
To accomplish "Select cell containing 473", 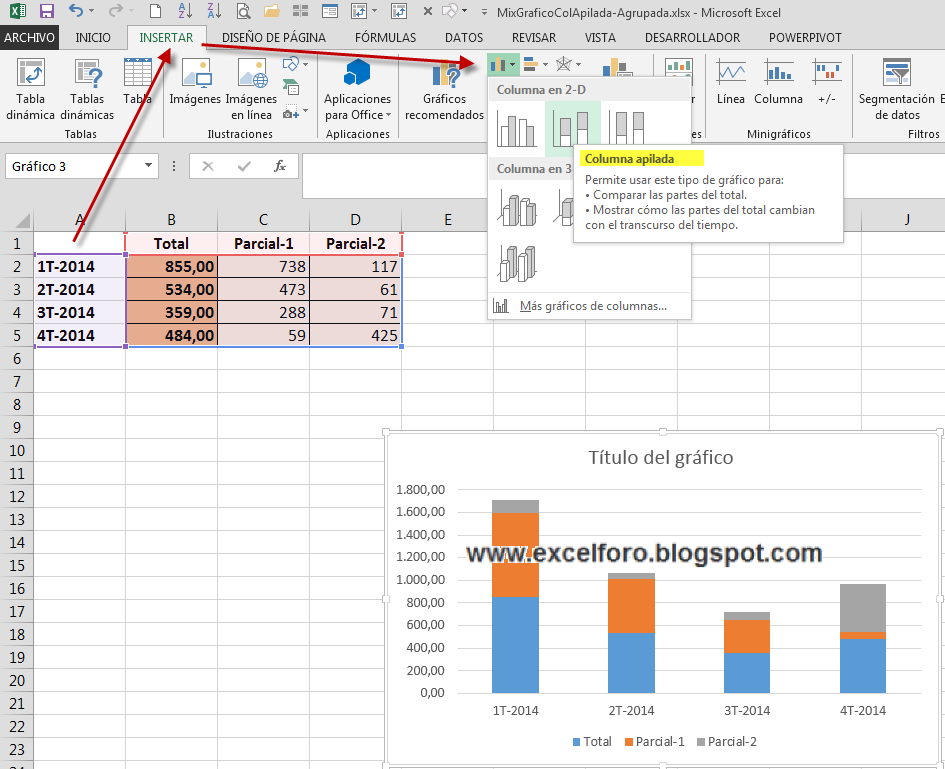I will point(264,289).
